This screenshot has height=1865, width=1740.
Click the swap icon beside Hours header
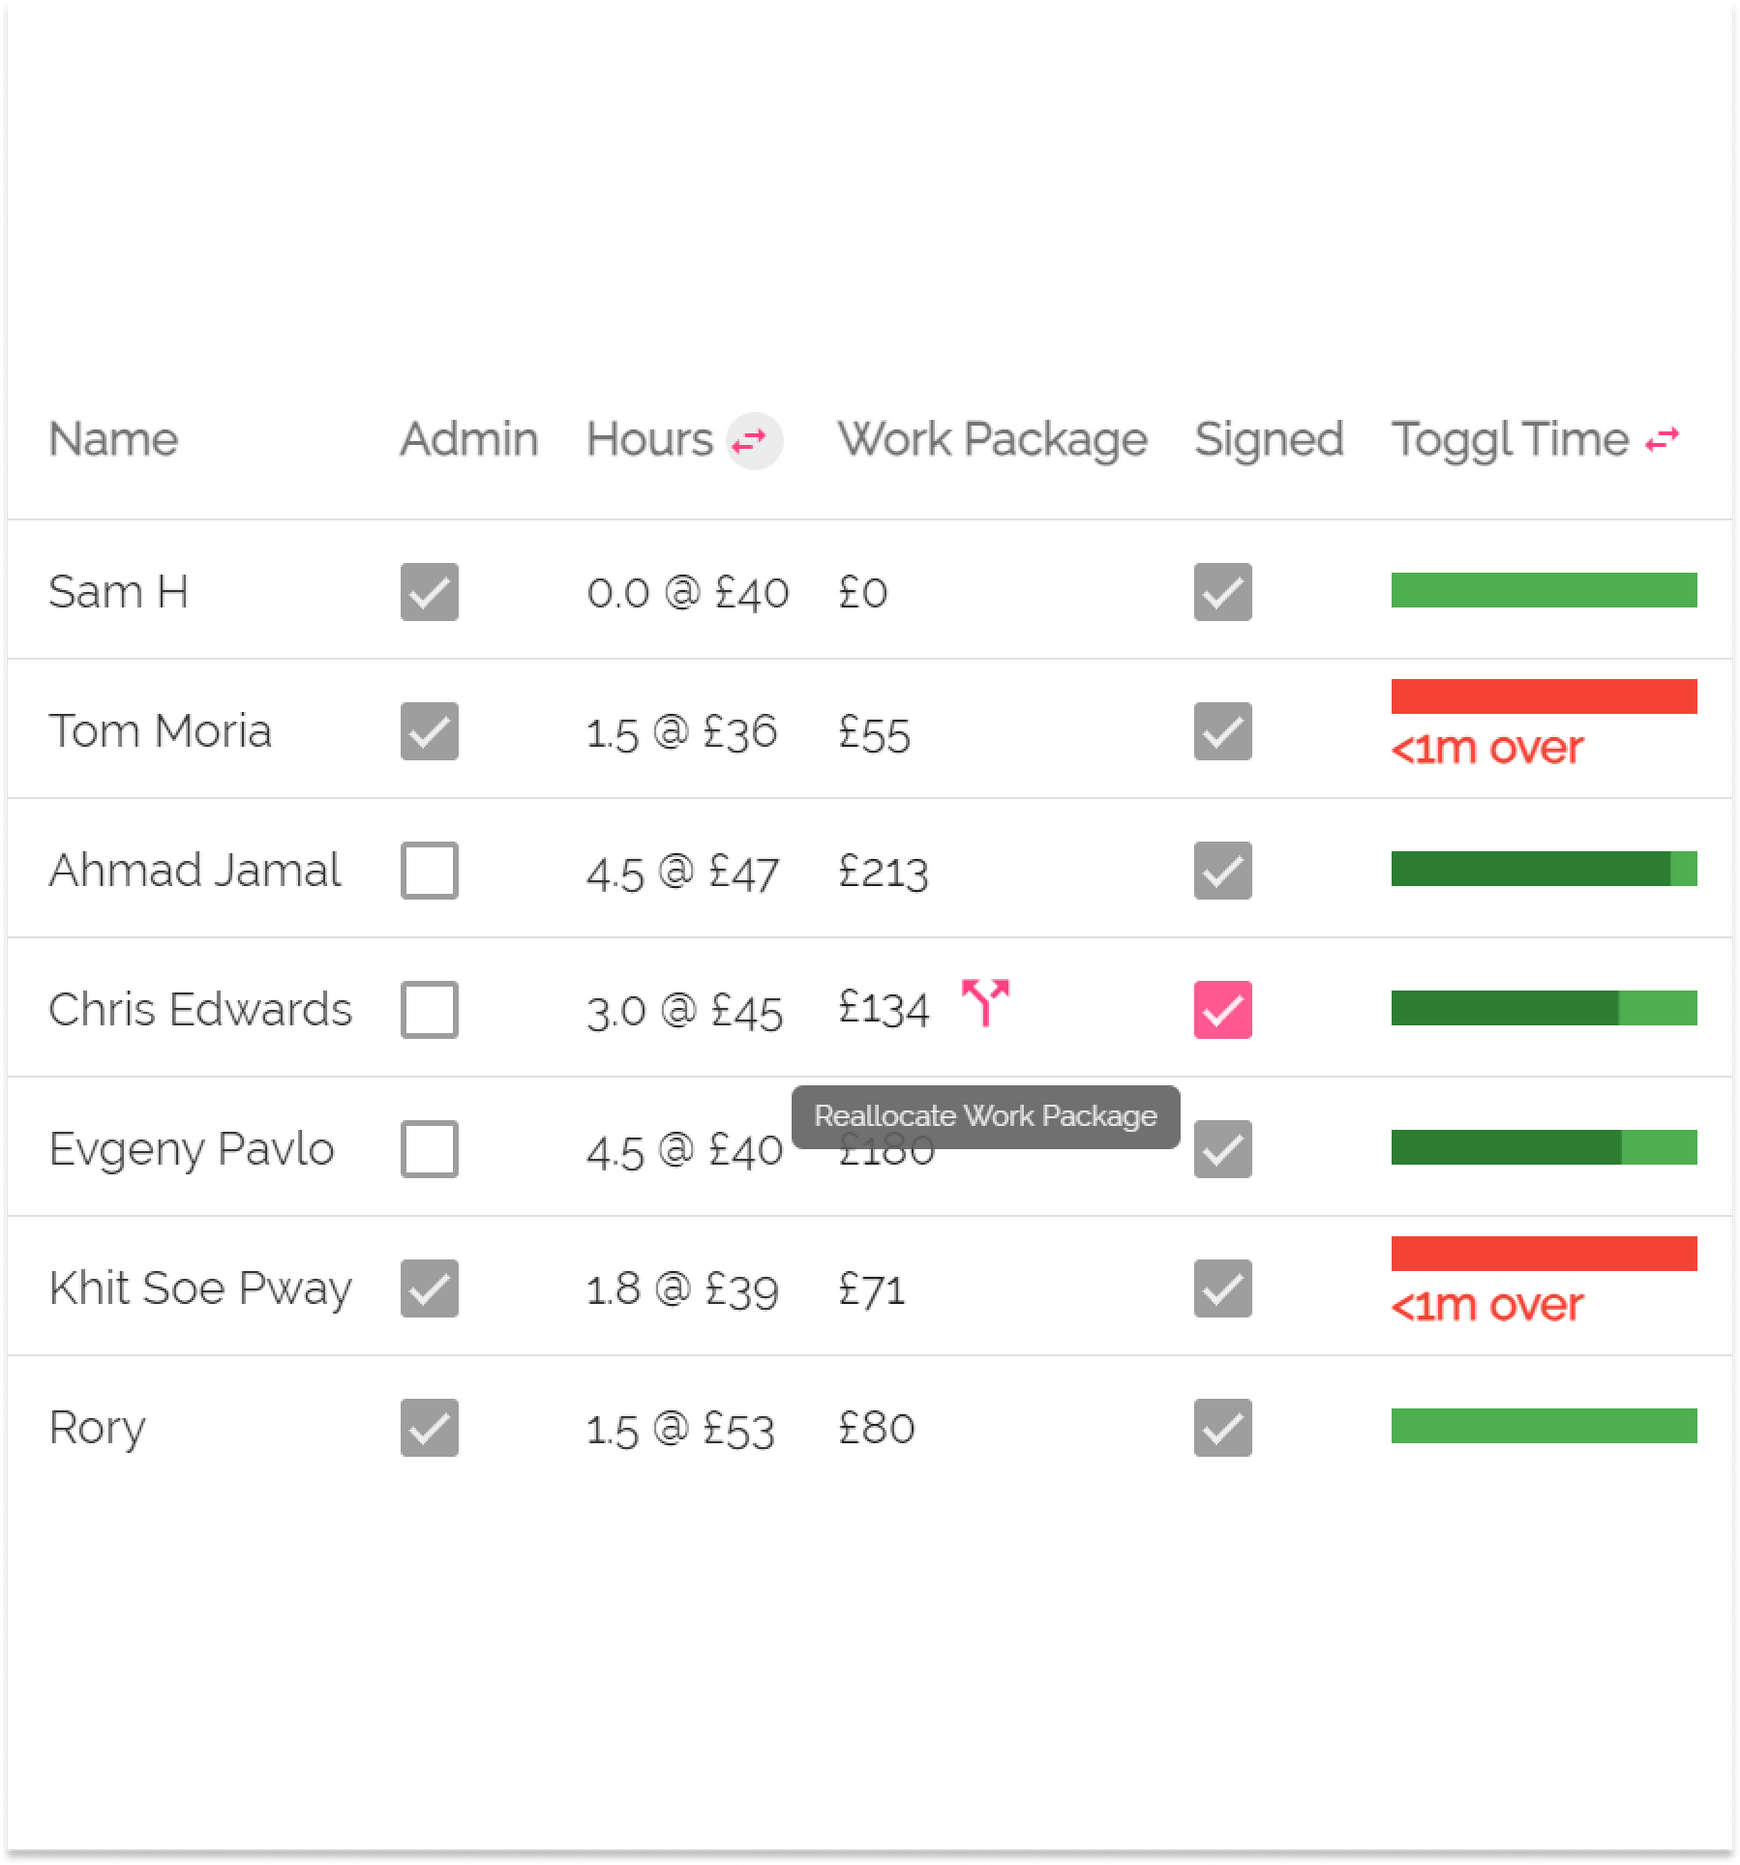click(x=752, y=440)
